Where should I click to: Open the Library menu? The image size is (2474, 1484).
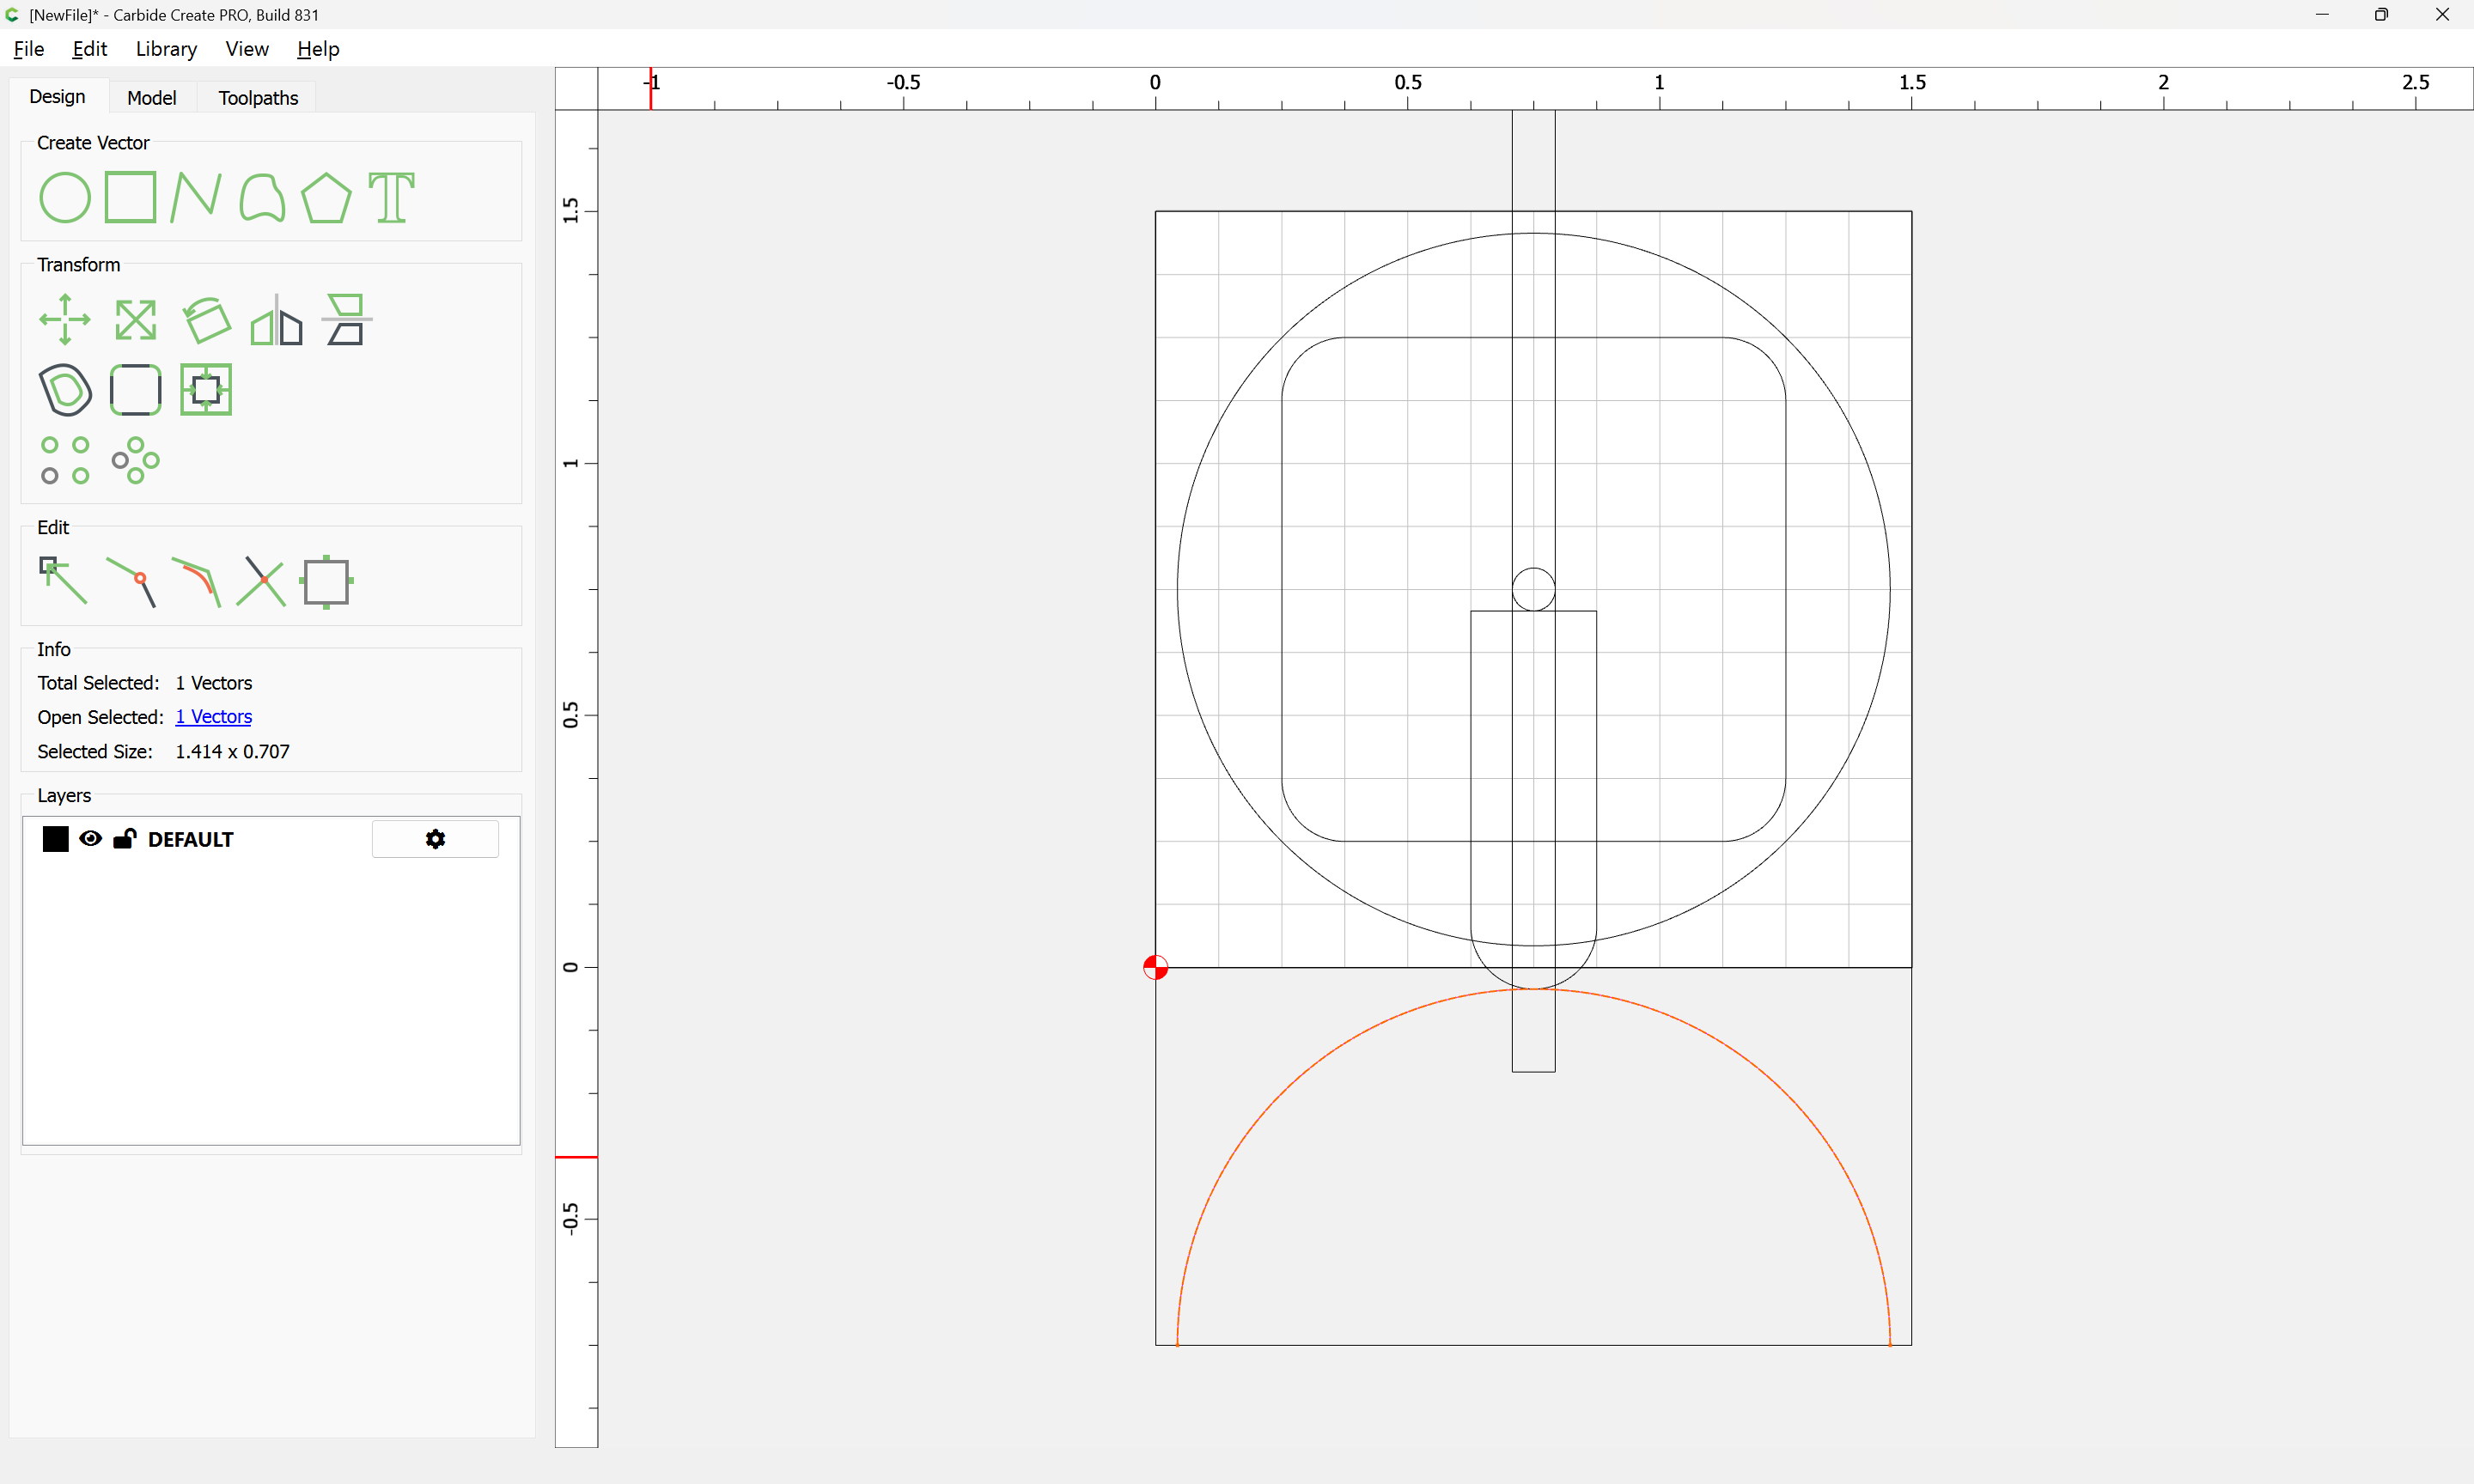point(166,49)
